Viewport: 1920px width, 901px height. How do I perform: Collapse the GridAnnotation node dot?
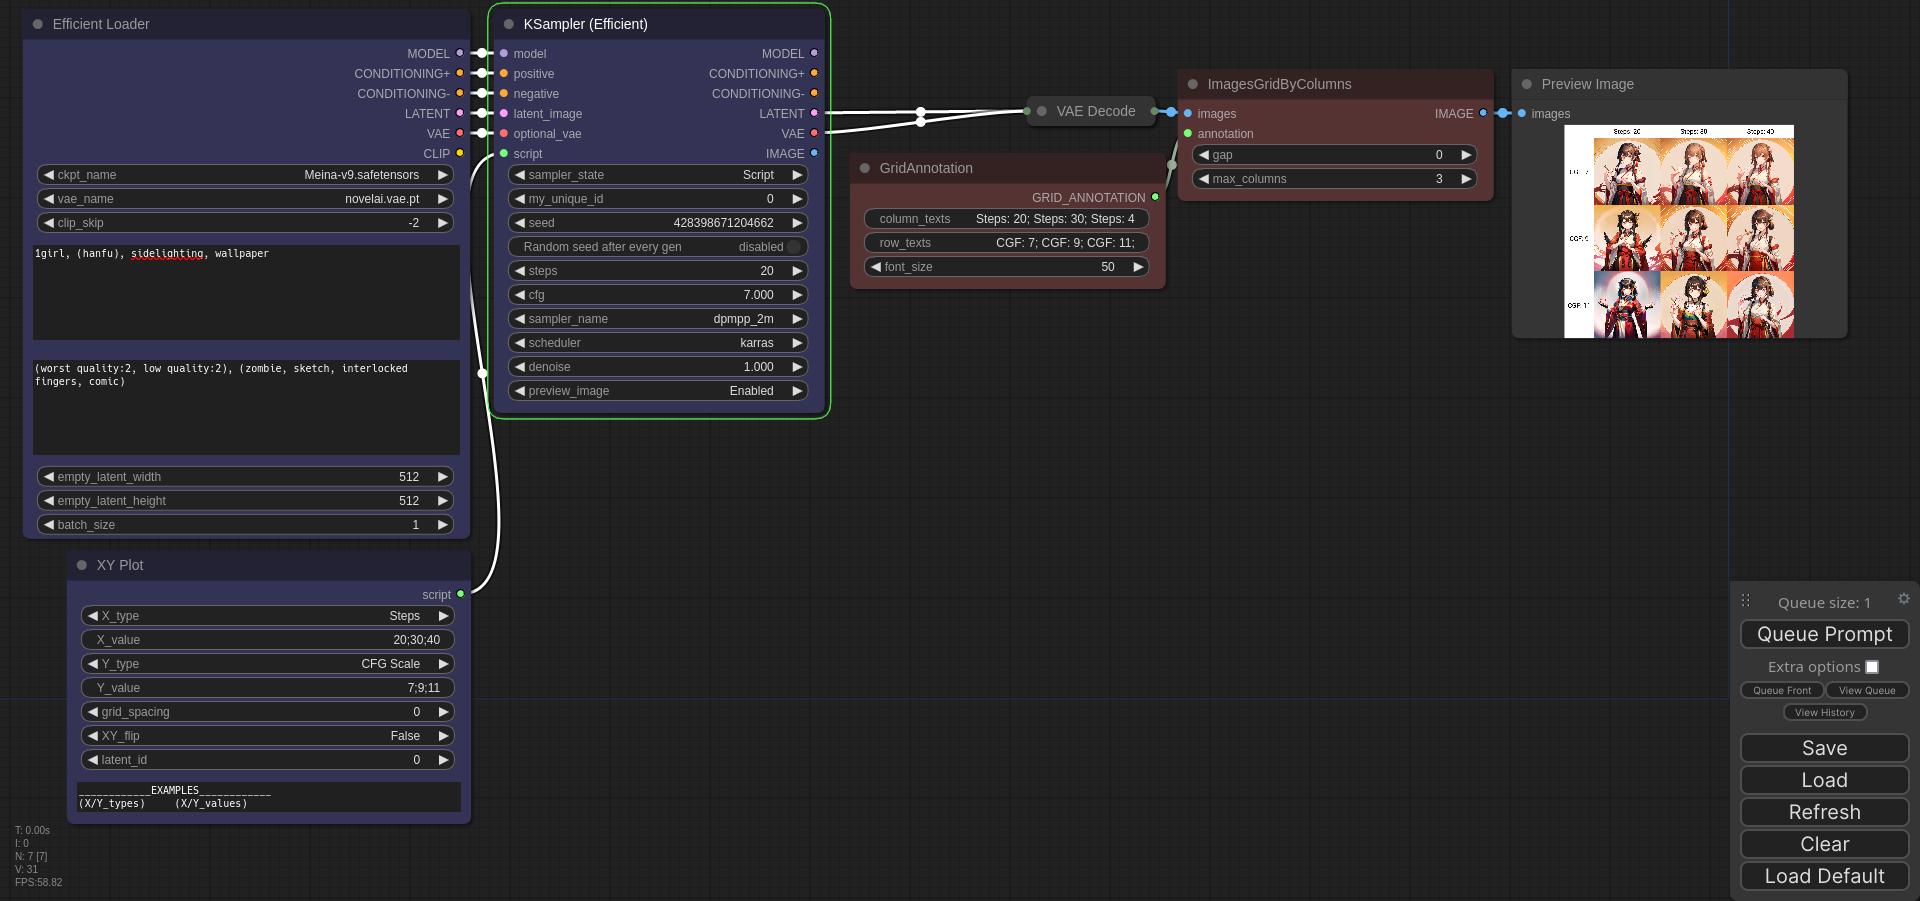pos(865,168)
